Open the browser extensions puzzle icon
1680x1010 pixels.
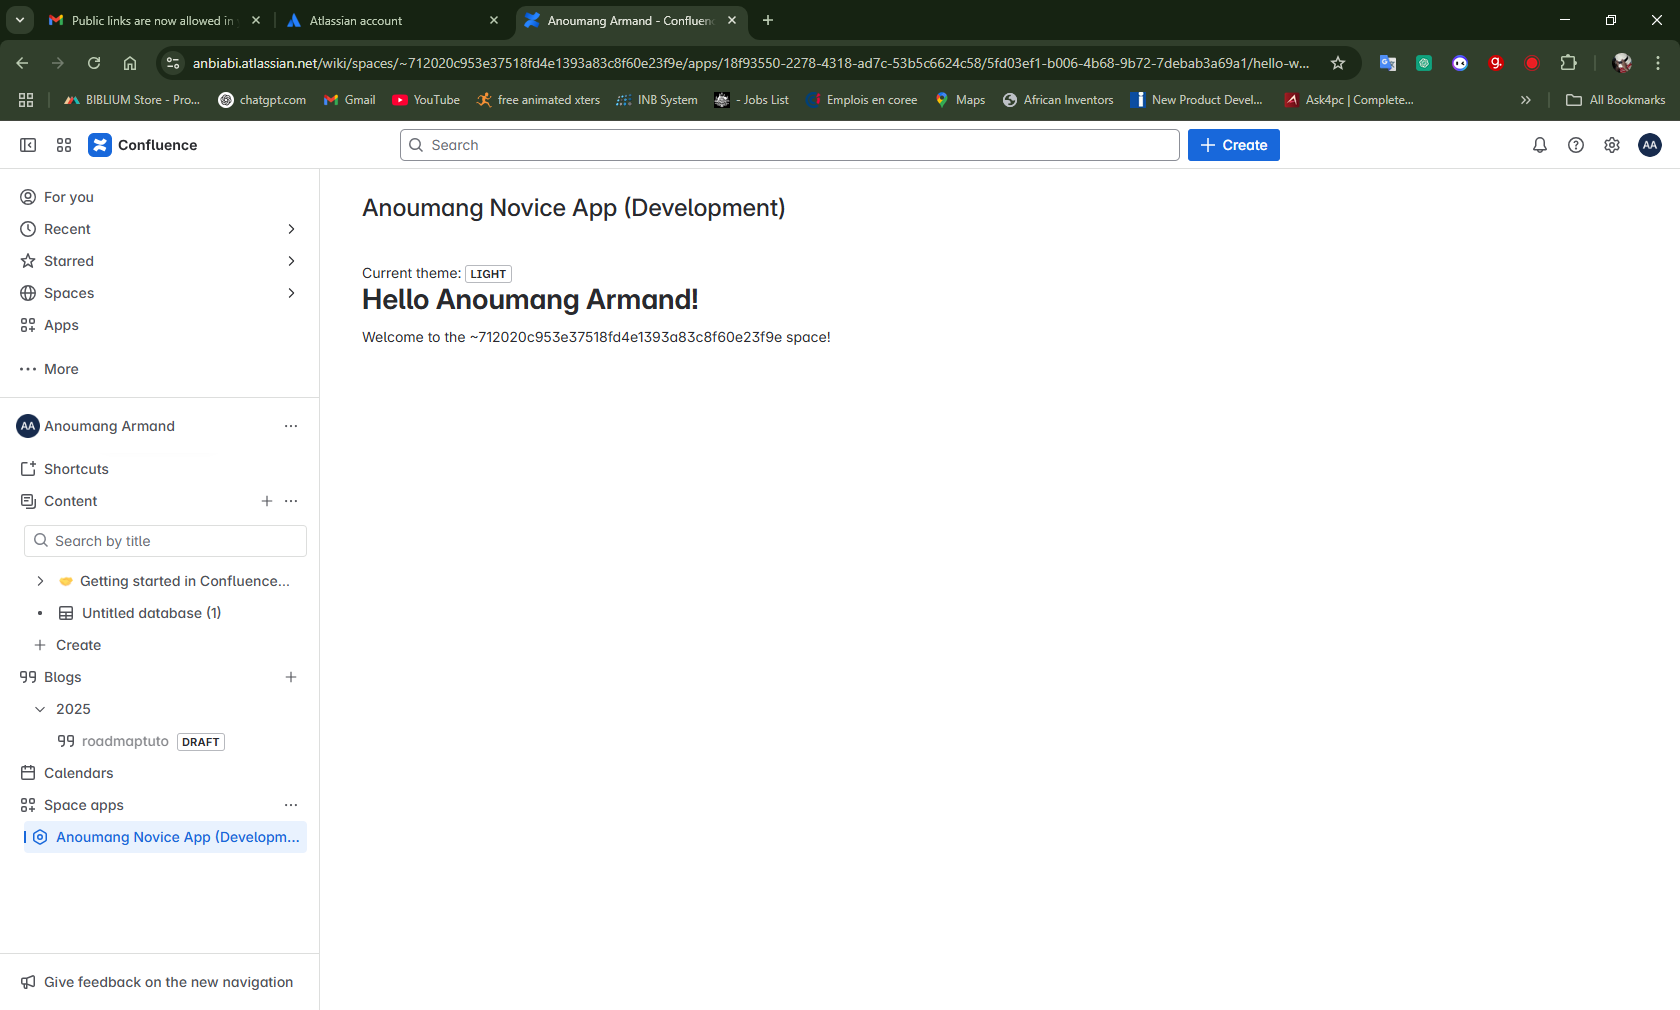1568,63
